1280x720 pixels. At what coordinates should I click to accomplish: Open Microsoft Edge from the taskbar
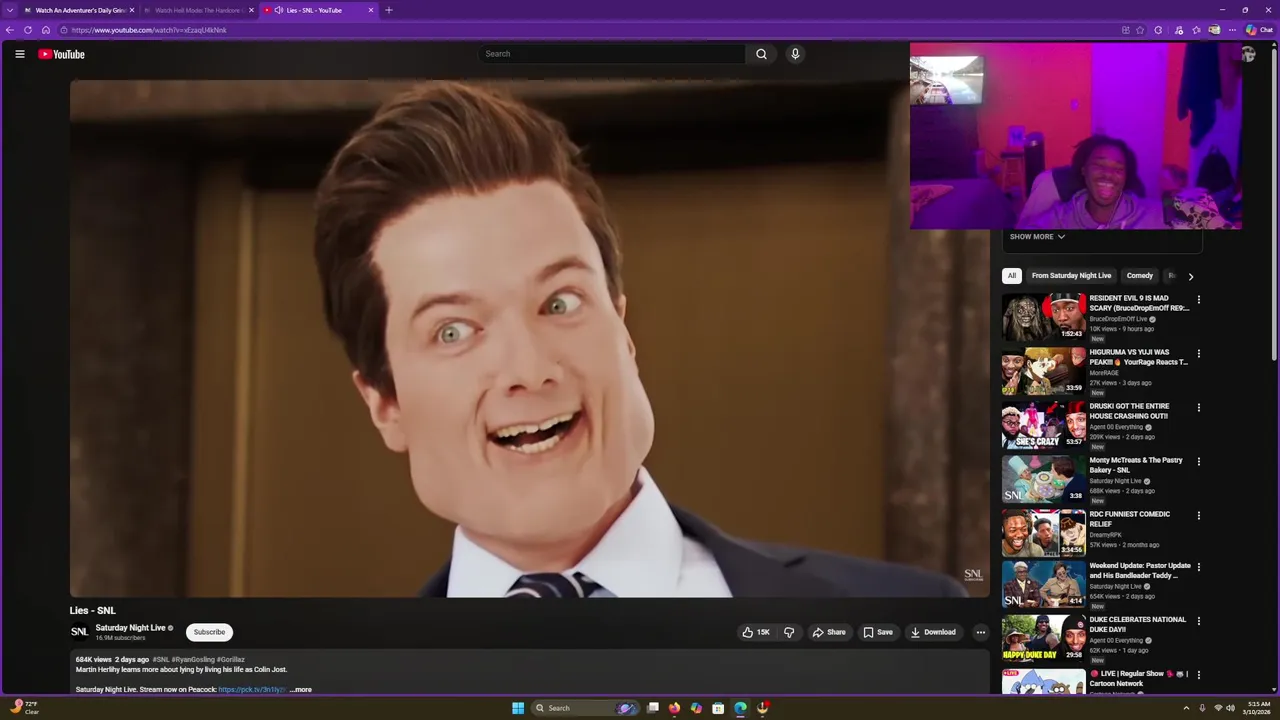(x=740, y=708)
